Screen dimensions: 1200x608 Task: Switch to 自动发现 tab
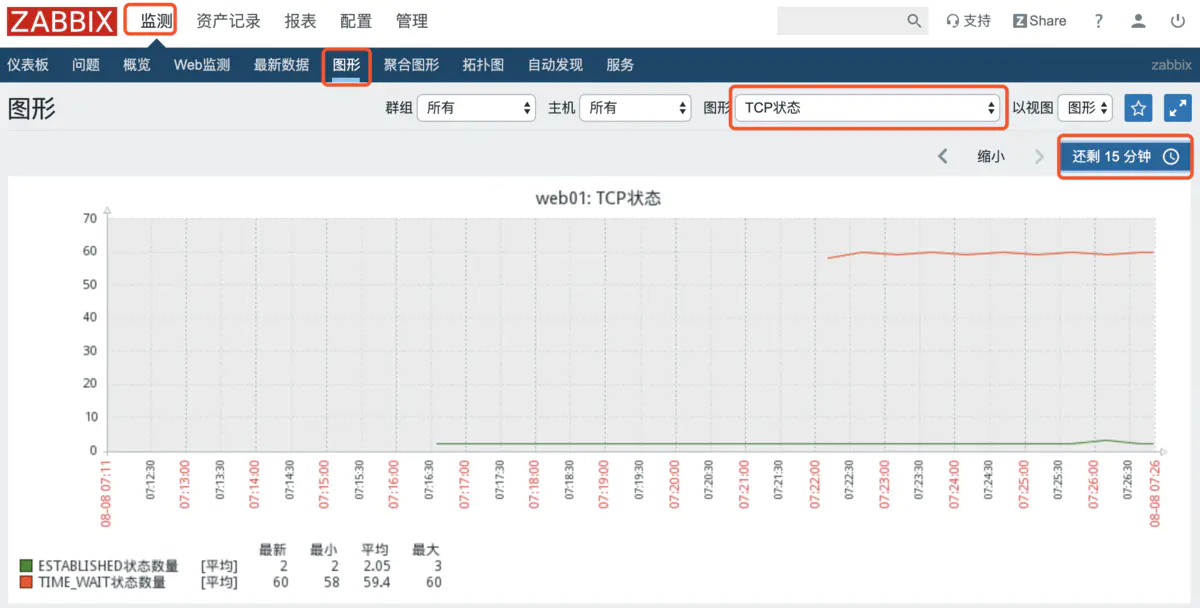(555, 65)
